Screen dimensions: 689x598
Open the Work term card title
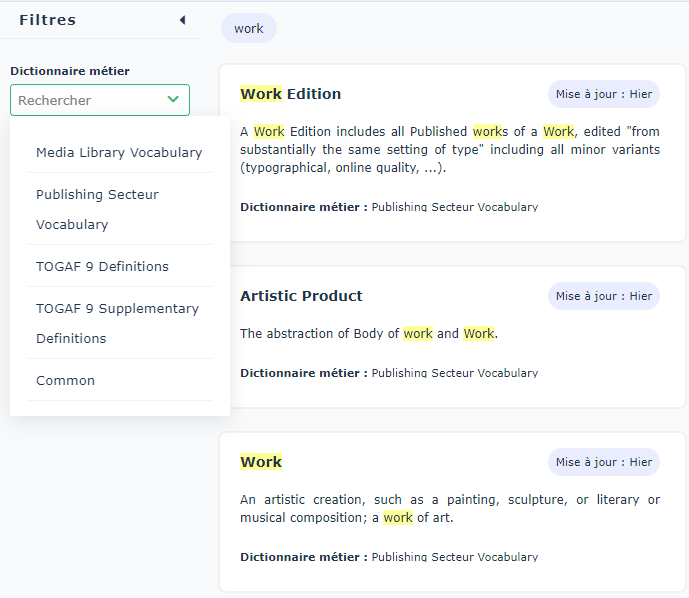pyautogui.click(x=261, y=462)
